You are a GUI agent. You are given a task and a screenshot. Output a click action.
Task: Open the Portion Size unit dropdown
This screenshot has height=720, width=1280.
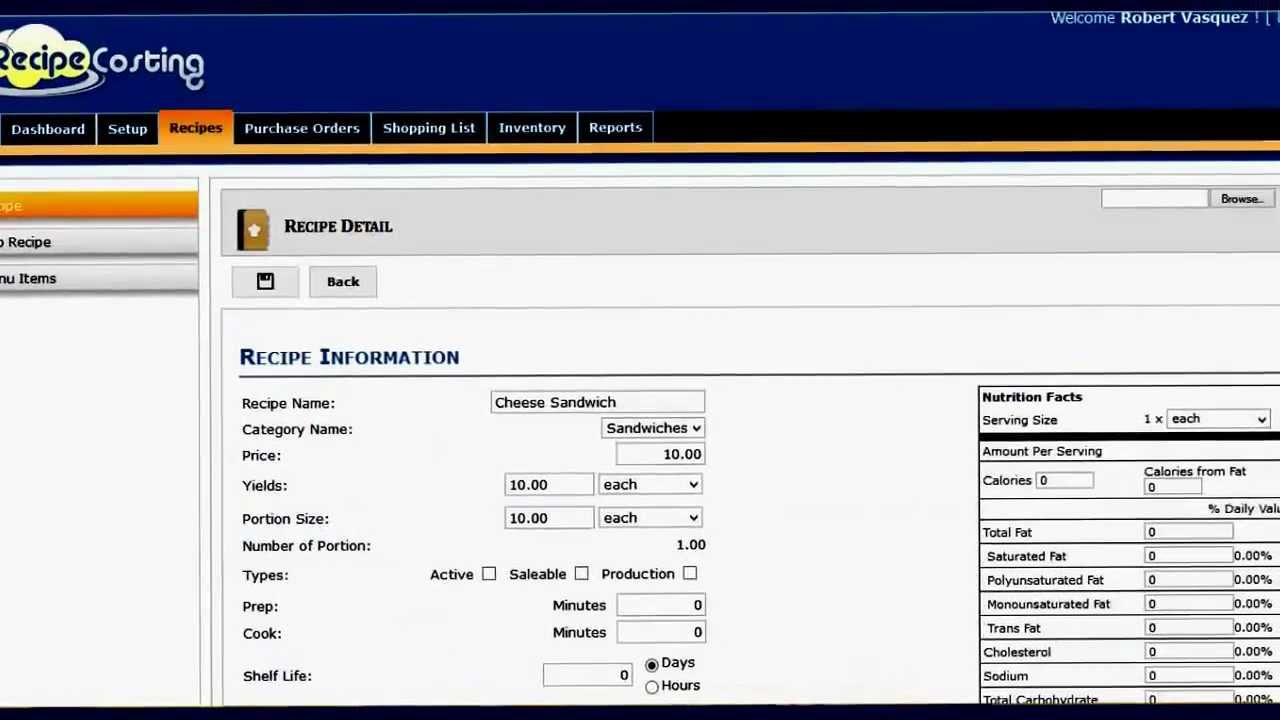(650, 518)
